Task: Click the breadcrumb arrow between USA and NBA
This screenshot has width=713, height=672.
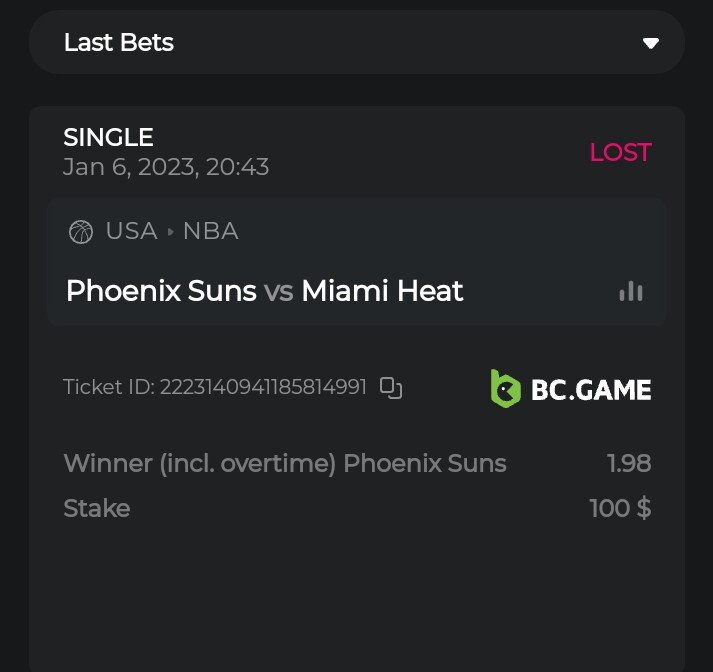Action: coord(170,232)
